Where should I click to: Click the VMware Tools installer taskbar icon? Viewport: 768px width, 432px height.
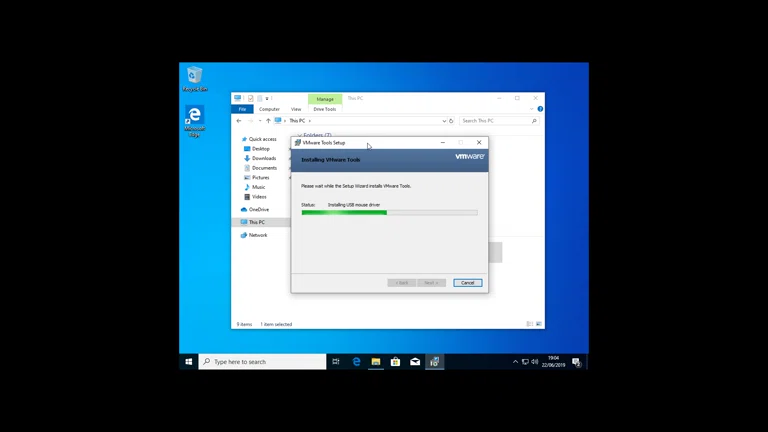[435, 362]
